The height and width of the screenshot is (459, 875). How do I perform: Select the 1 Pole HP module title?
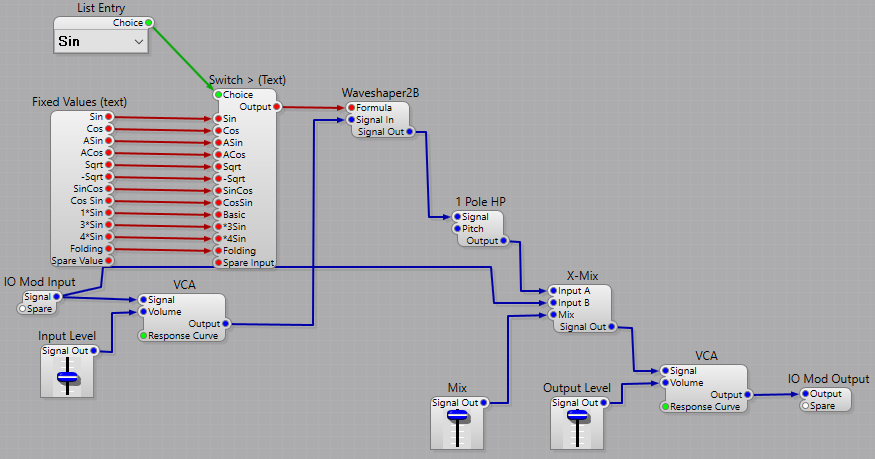[480, 202]
